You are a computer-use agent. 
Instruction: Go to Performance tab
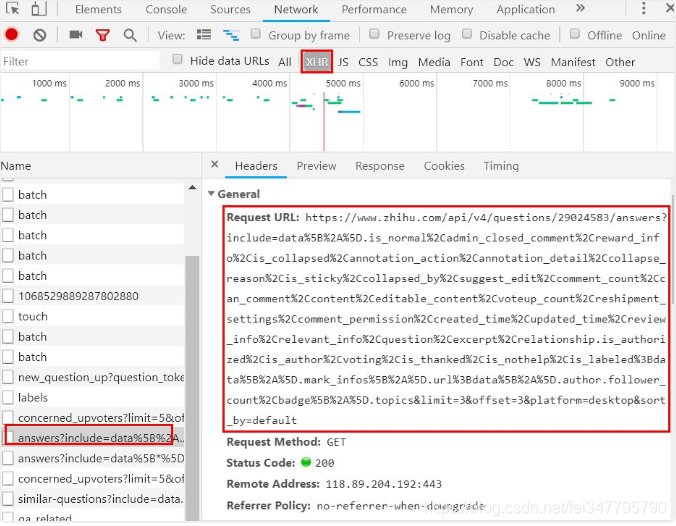pyautogui.click(x=374, y=9)
